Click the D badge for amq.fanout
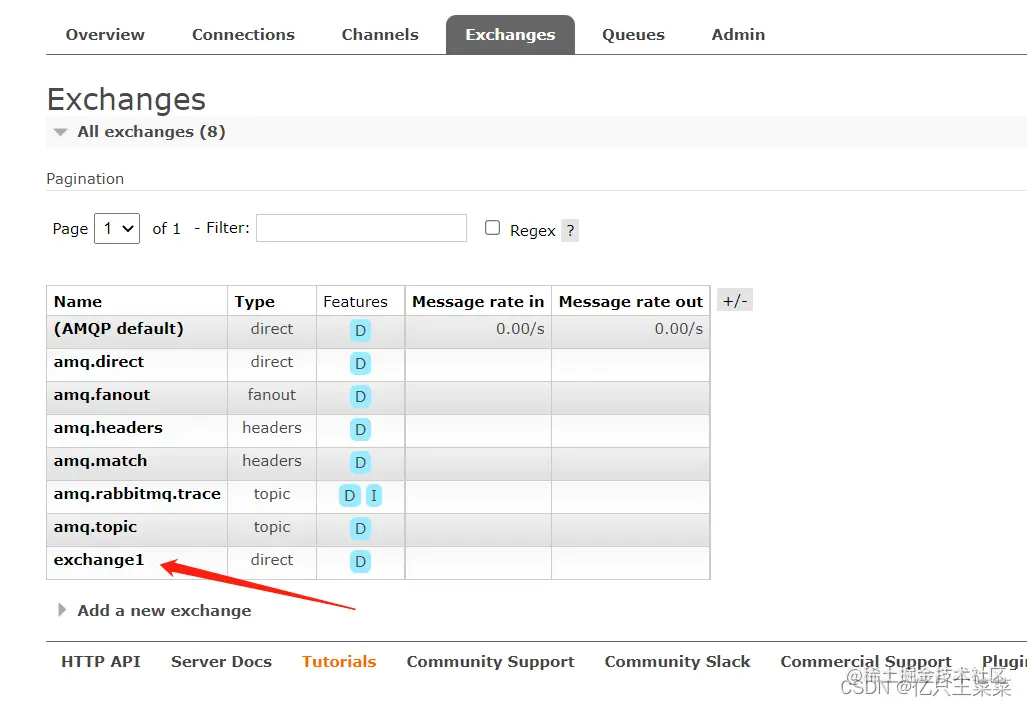 click(360, 396)
